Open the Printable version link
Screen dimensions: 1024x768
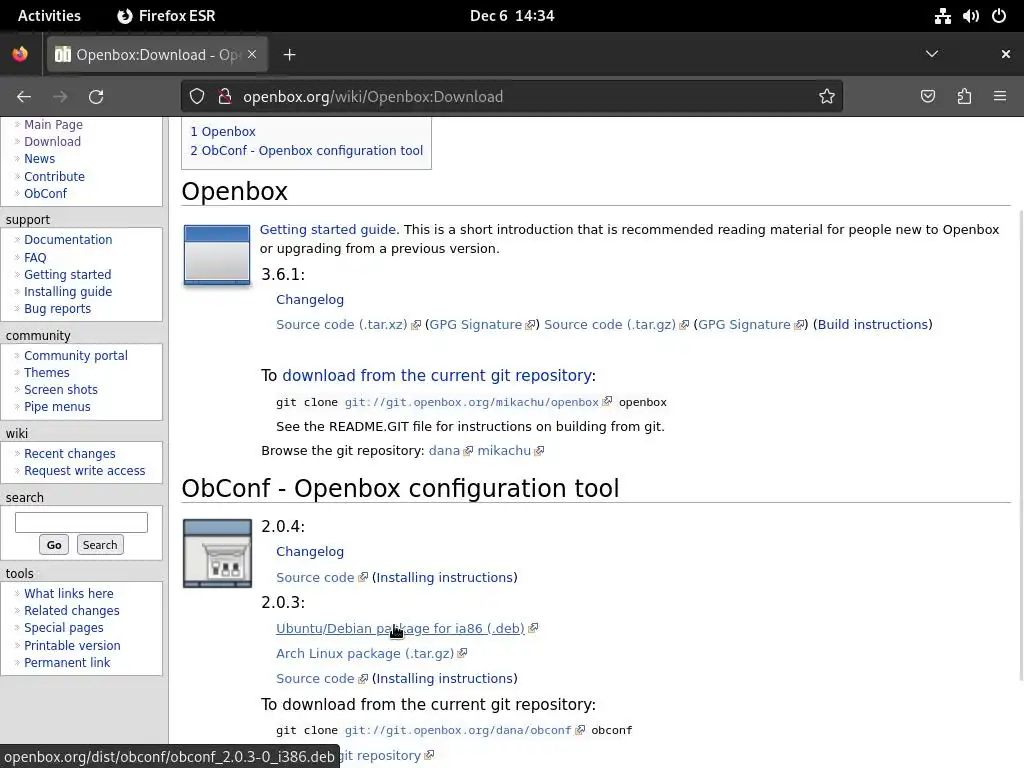[72, 645]
